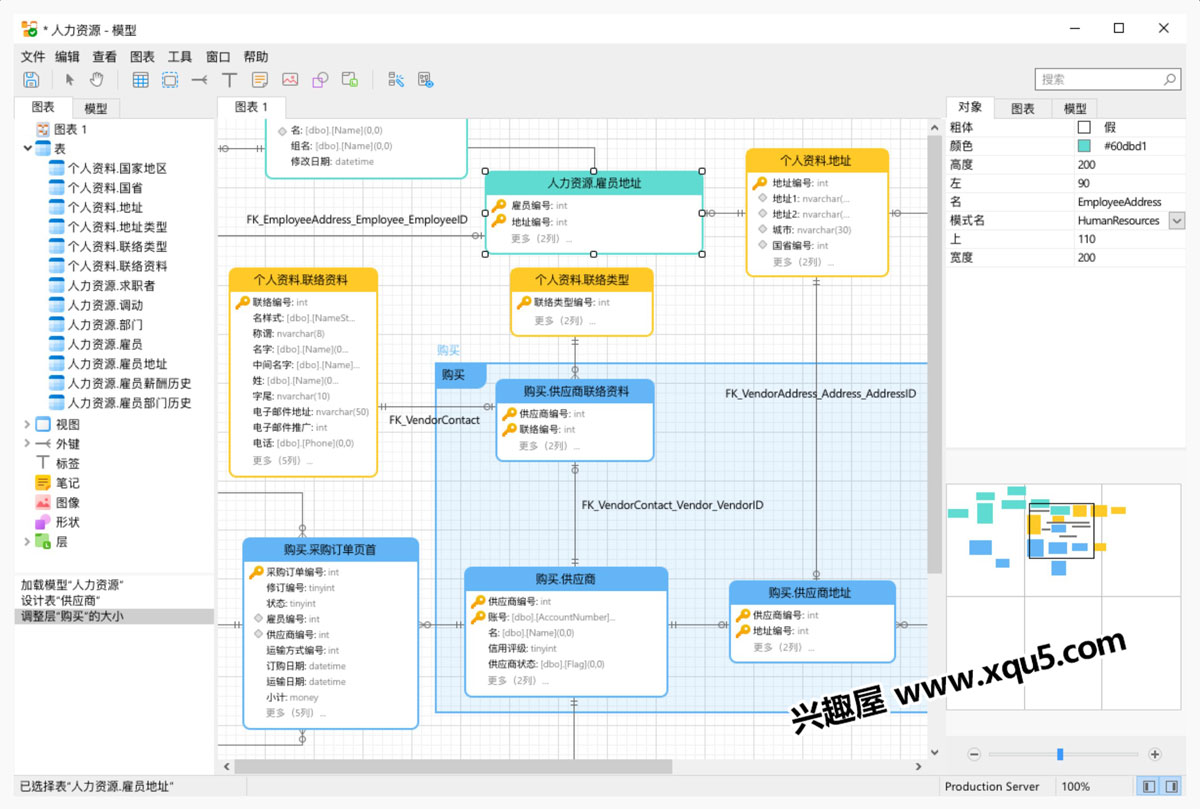Switch to right panel 模型 tab
Screen dimensions: 1200x809
click(x=1074, y=108)
